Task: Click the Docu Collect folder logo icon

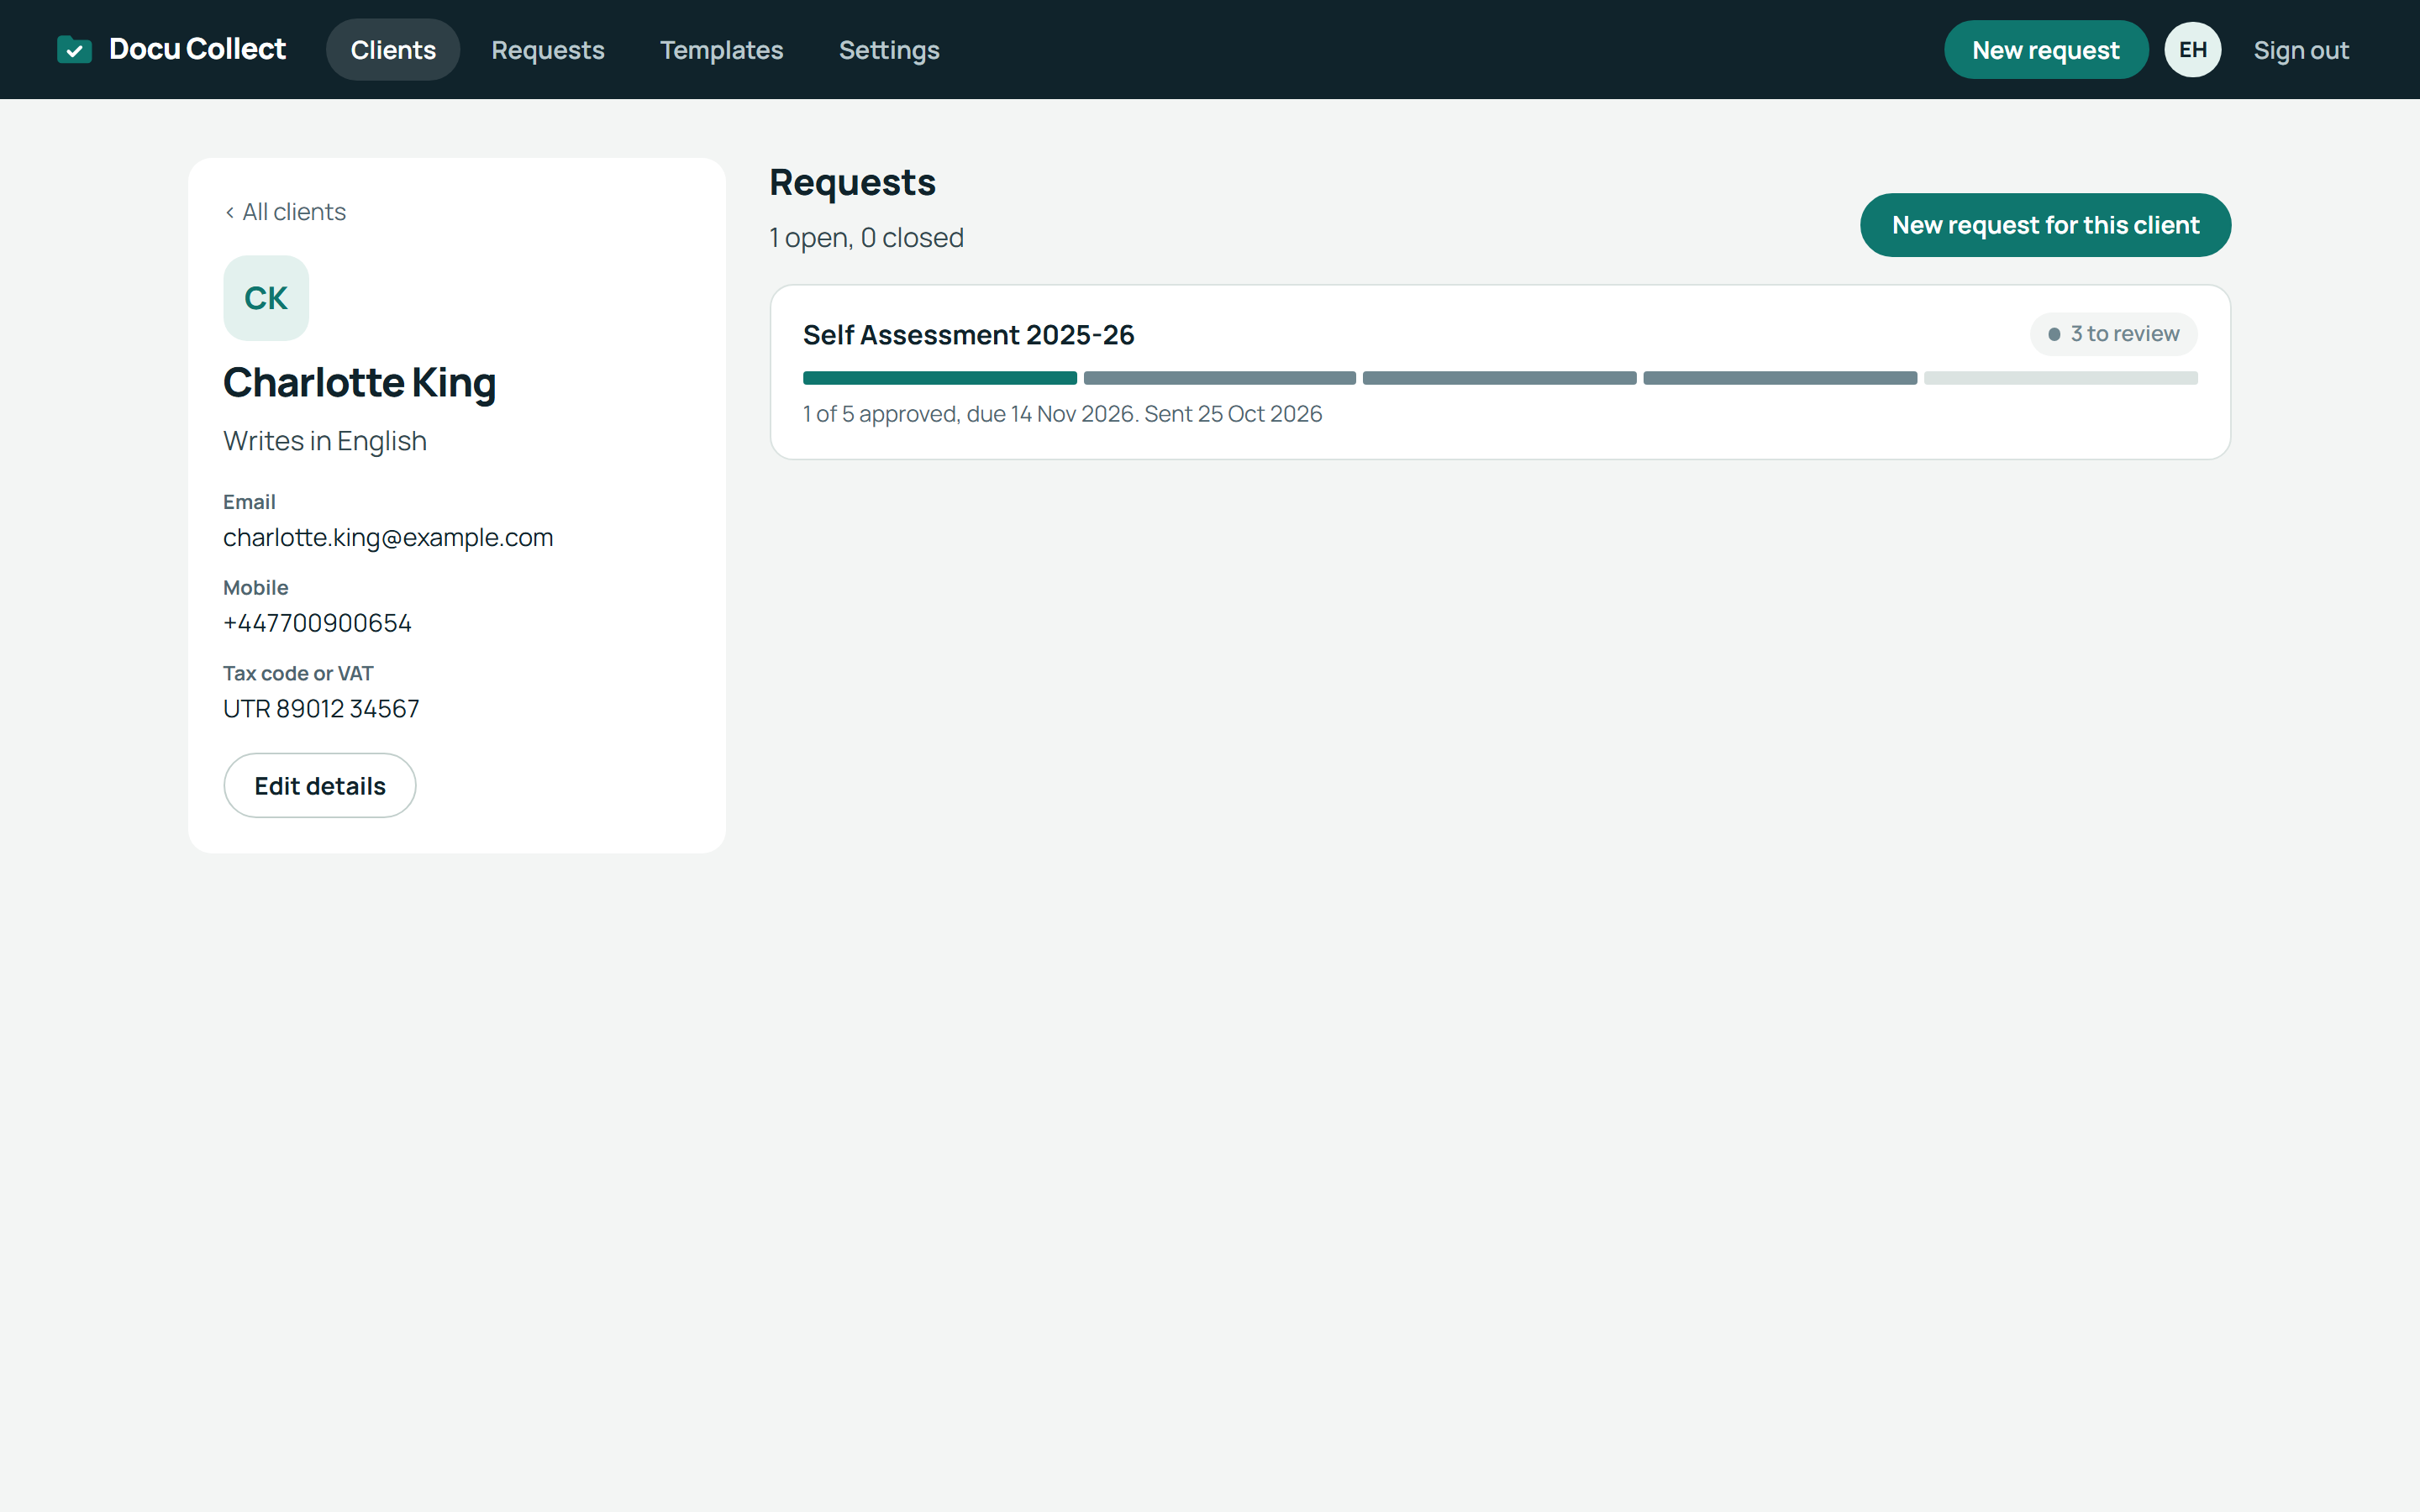Action: point(74,49)
